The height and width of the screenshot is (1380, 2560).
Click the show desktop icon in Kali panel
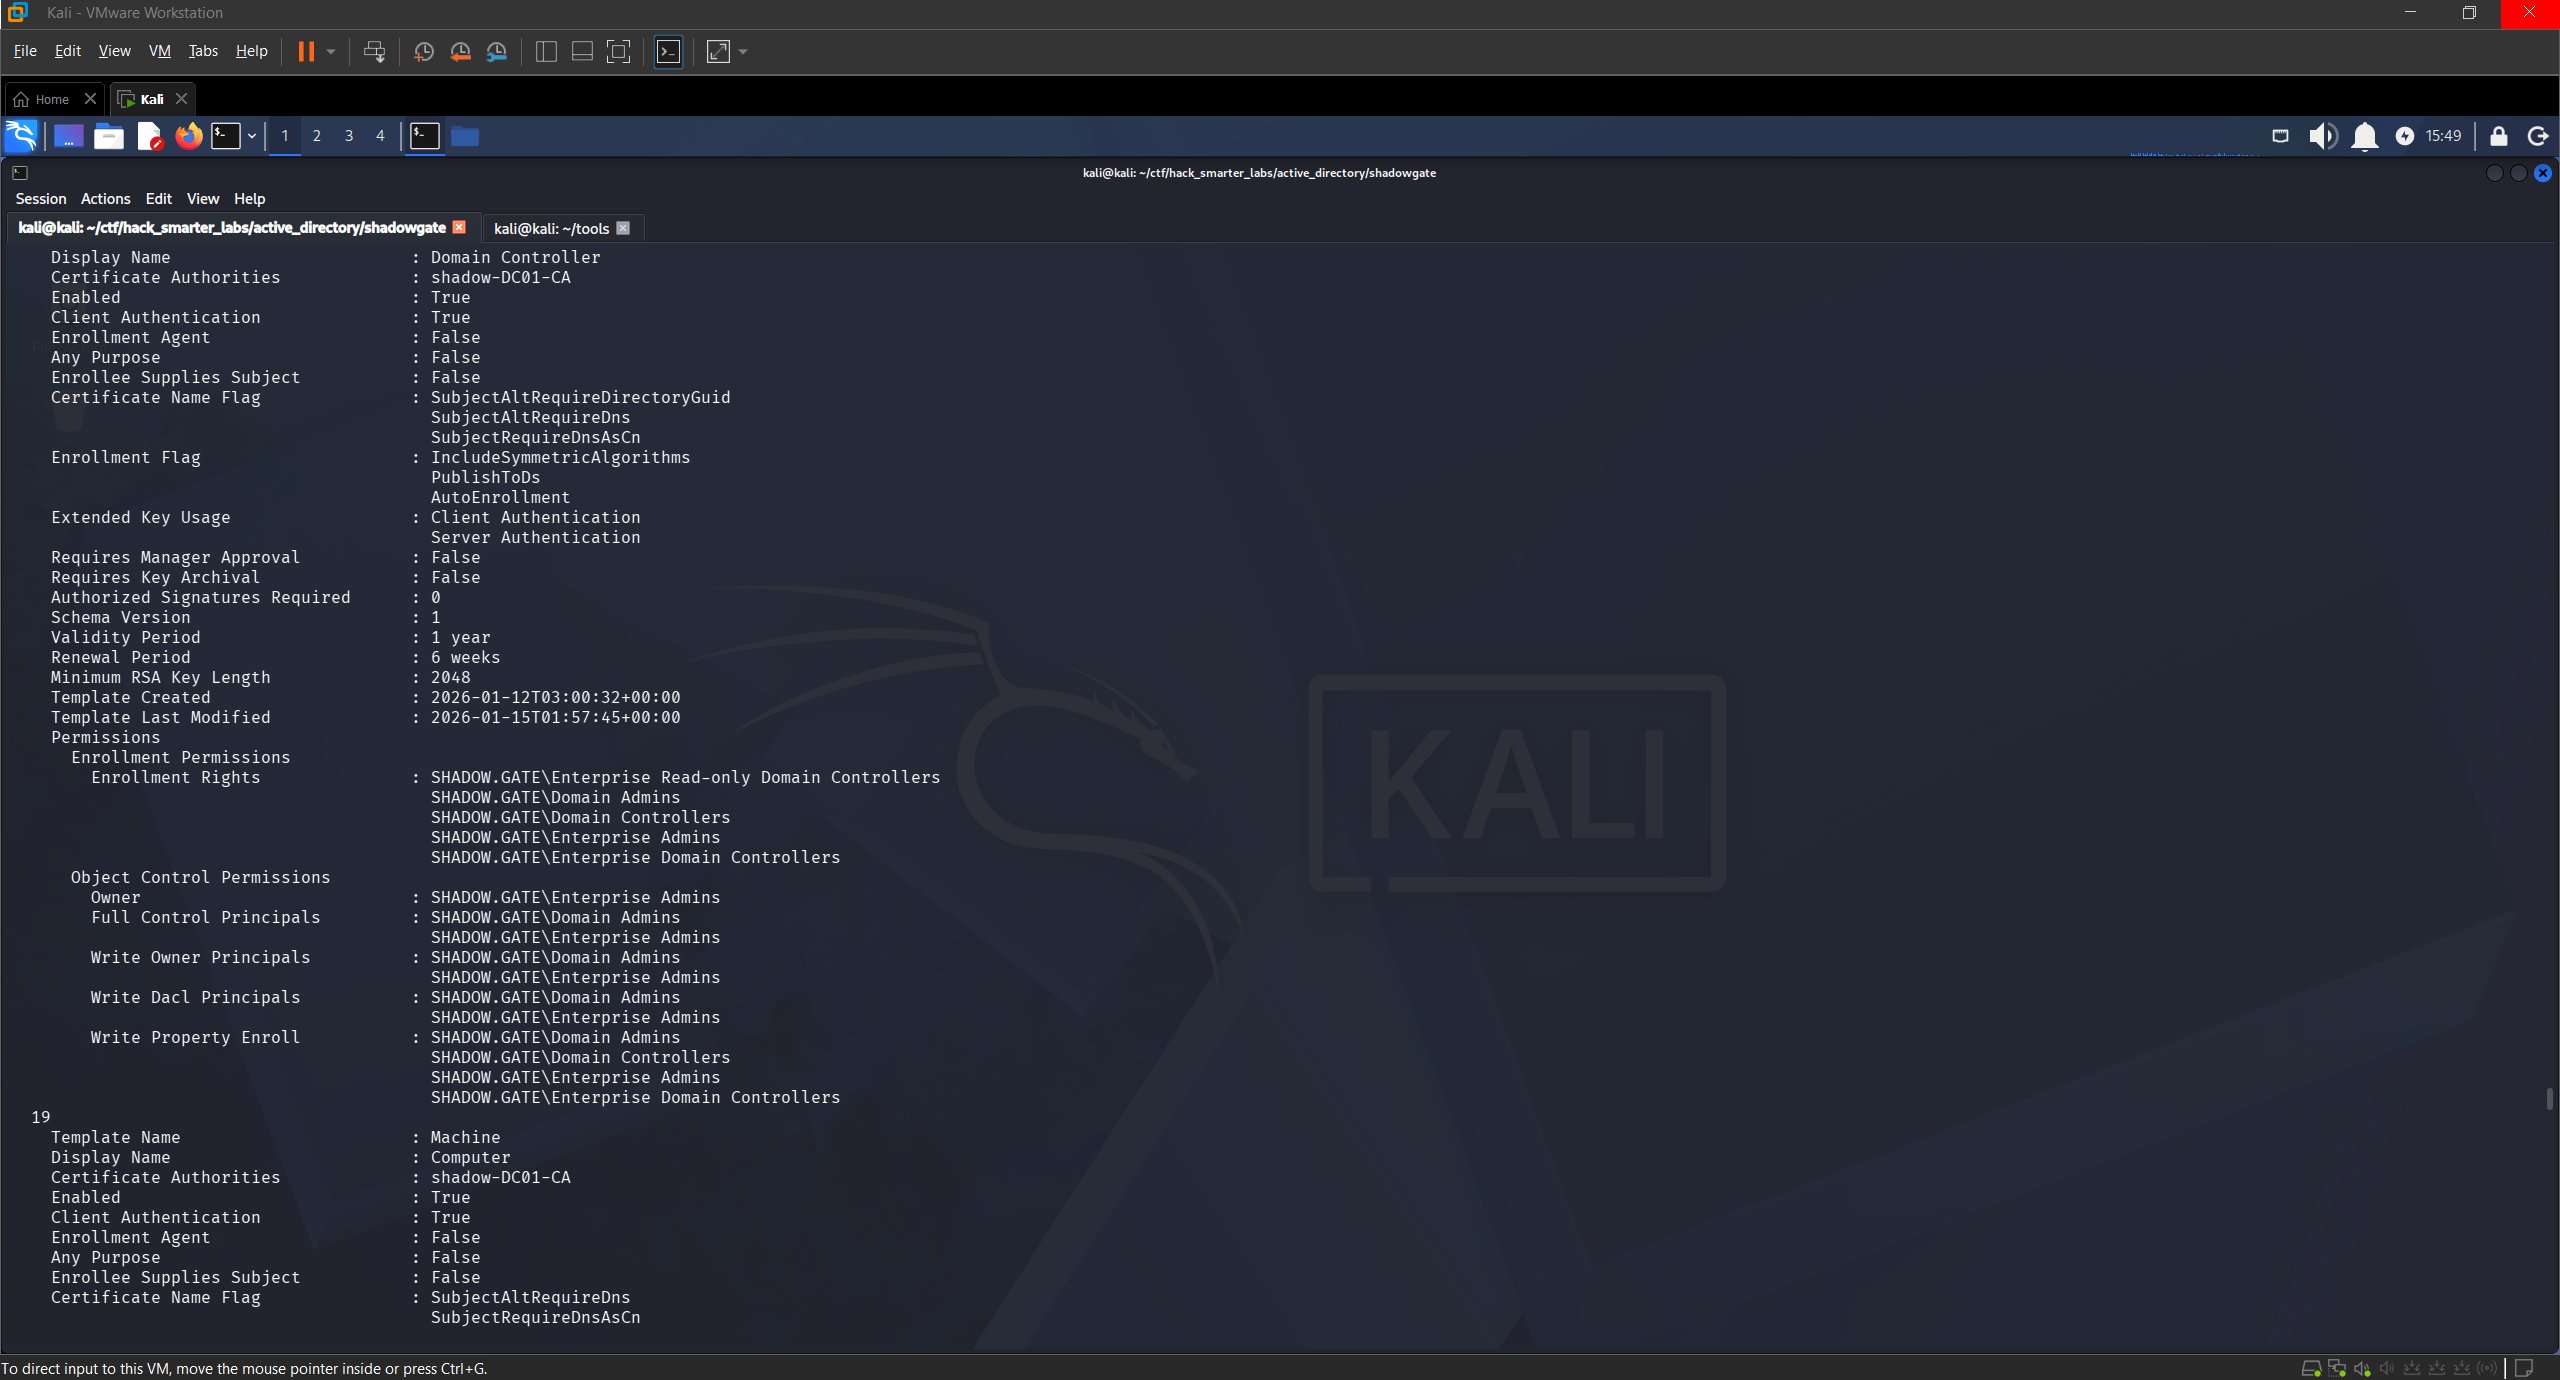(x=68, y=136)
